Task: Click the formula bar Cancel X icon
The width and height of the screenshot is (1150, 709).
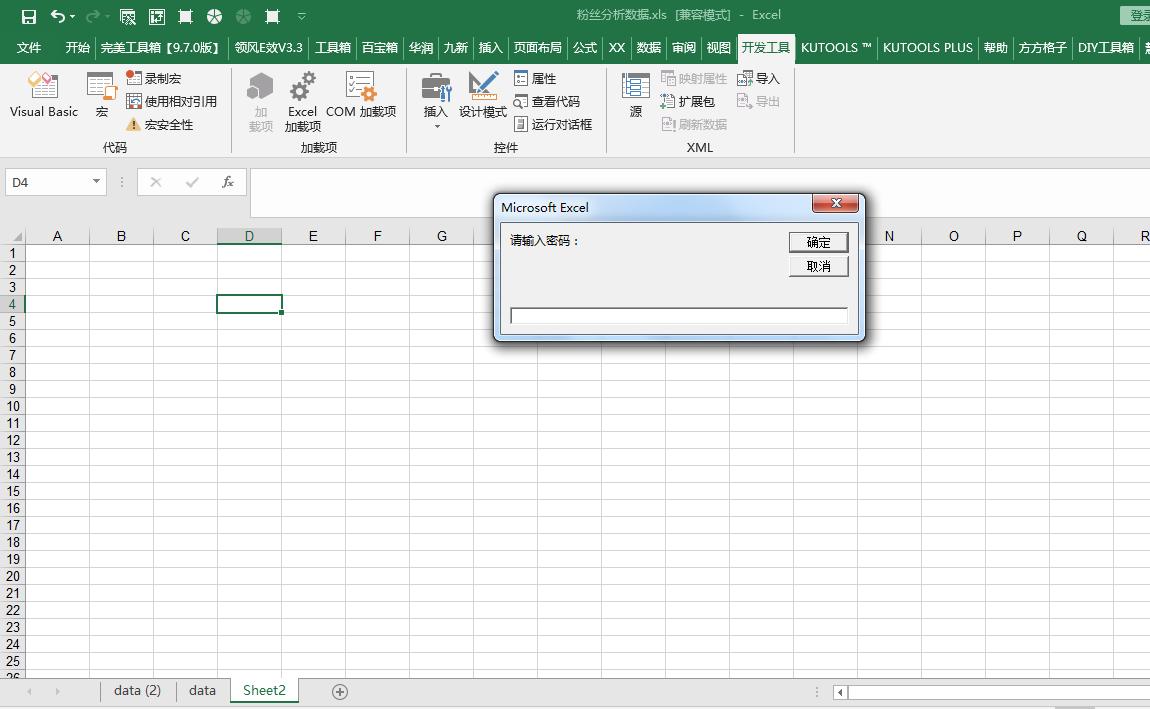Action: tap(155, 182)
